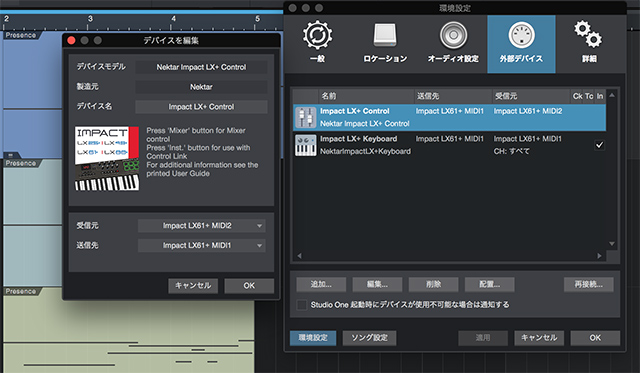The height and width of the screenshot is (373, 640).
Task: Click キャンセル in the preferences window
Action: coord(539,338)
